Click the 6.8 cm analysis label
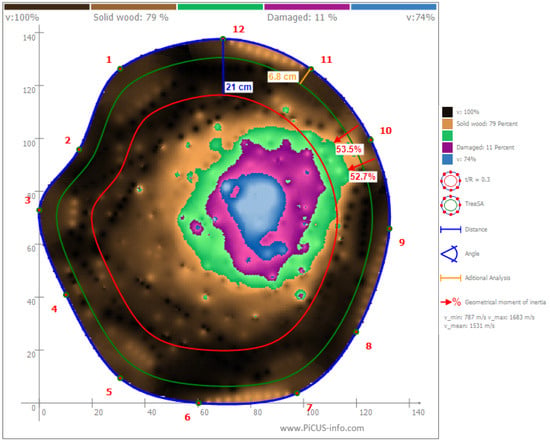The width and height of the screenshot is (550, 443). click(x=283, y=76)
